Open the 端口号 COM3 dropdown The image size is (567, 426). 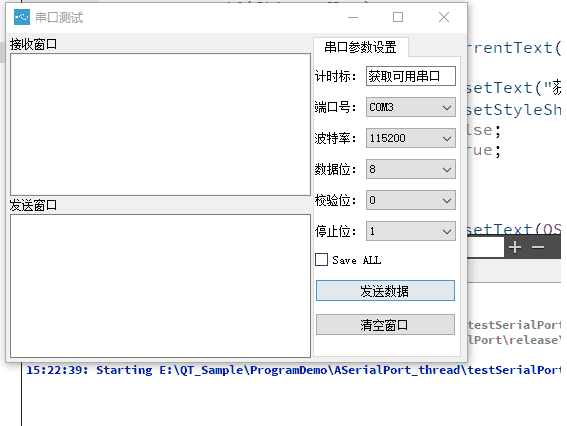[x=411, y=107]
